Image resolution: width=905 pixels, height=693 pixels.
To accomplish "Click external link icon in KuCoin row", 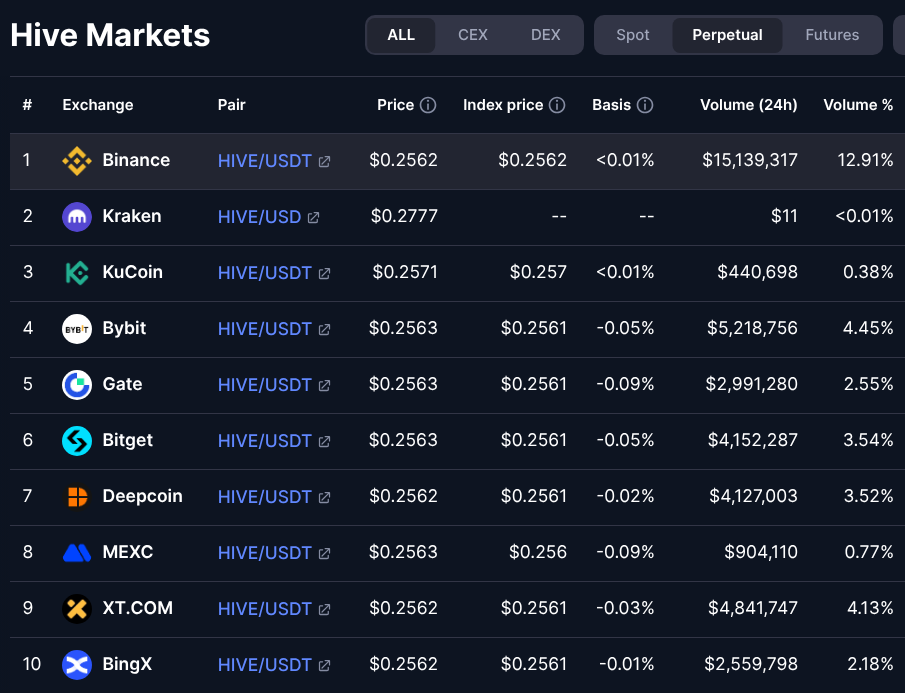I will tap(324, 274).
